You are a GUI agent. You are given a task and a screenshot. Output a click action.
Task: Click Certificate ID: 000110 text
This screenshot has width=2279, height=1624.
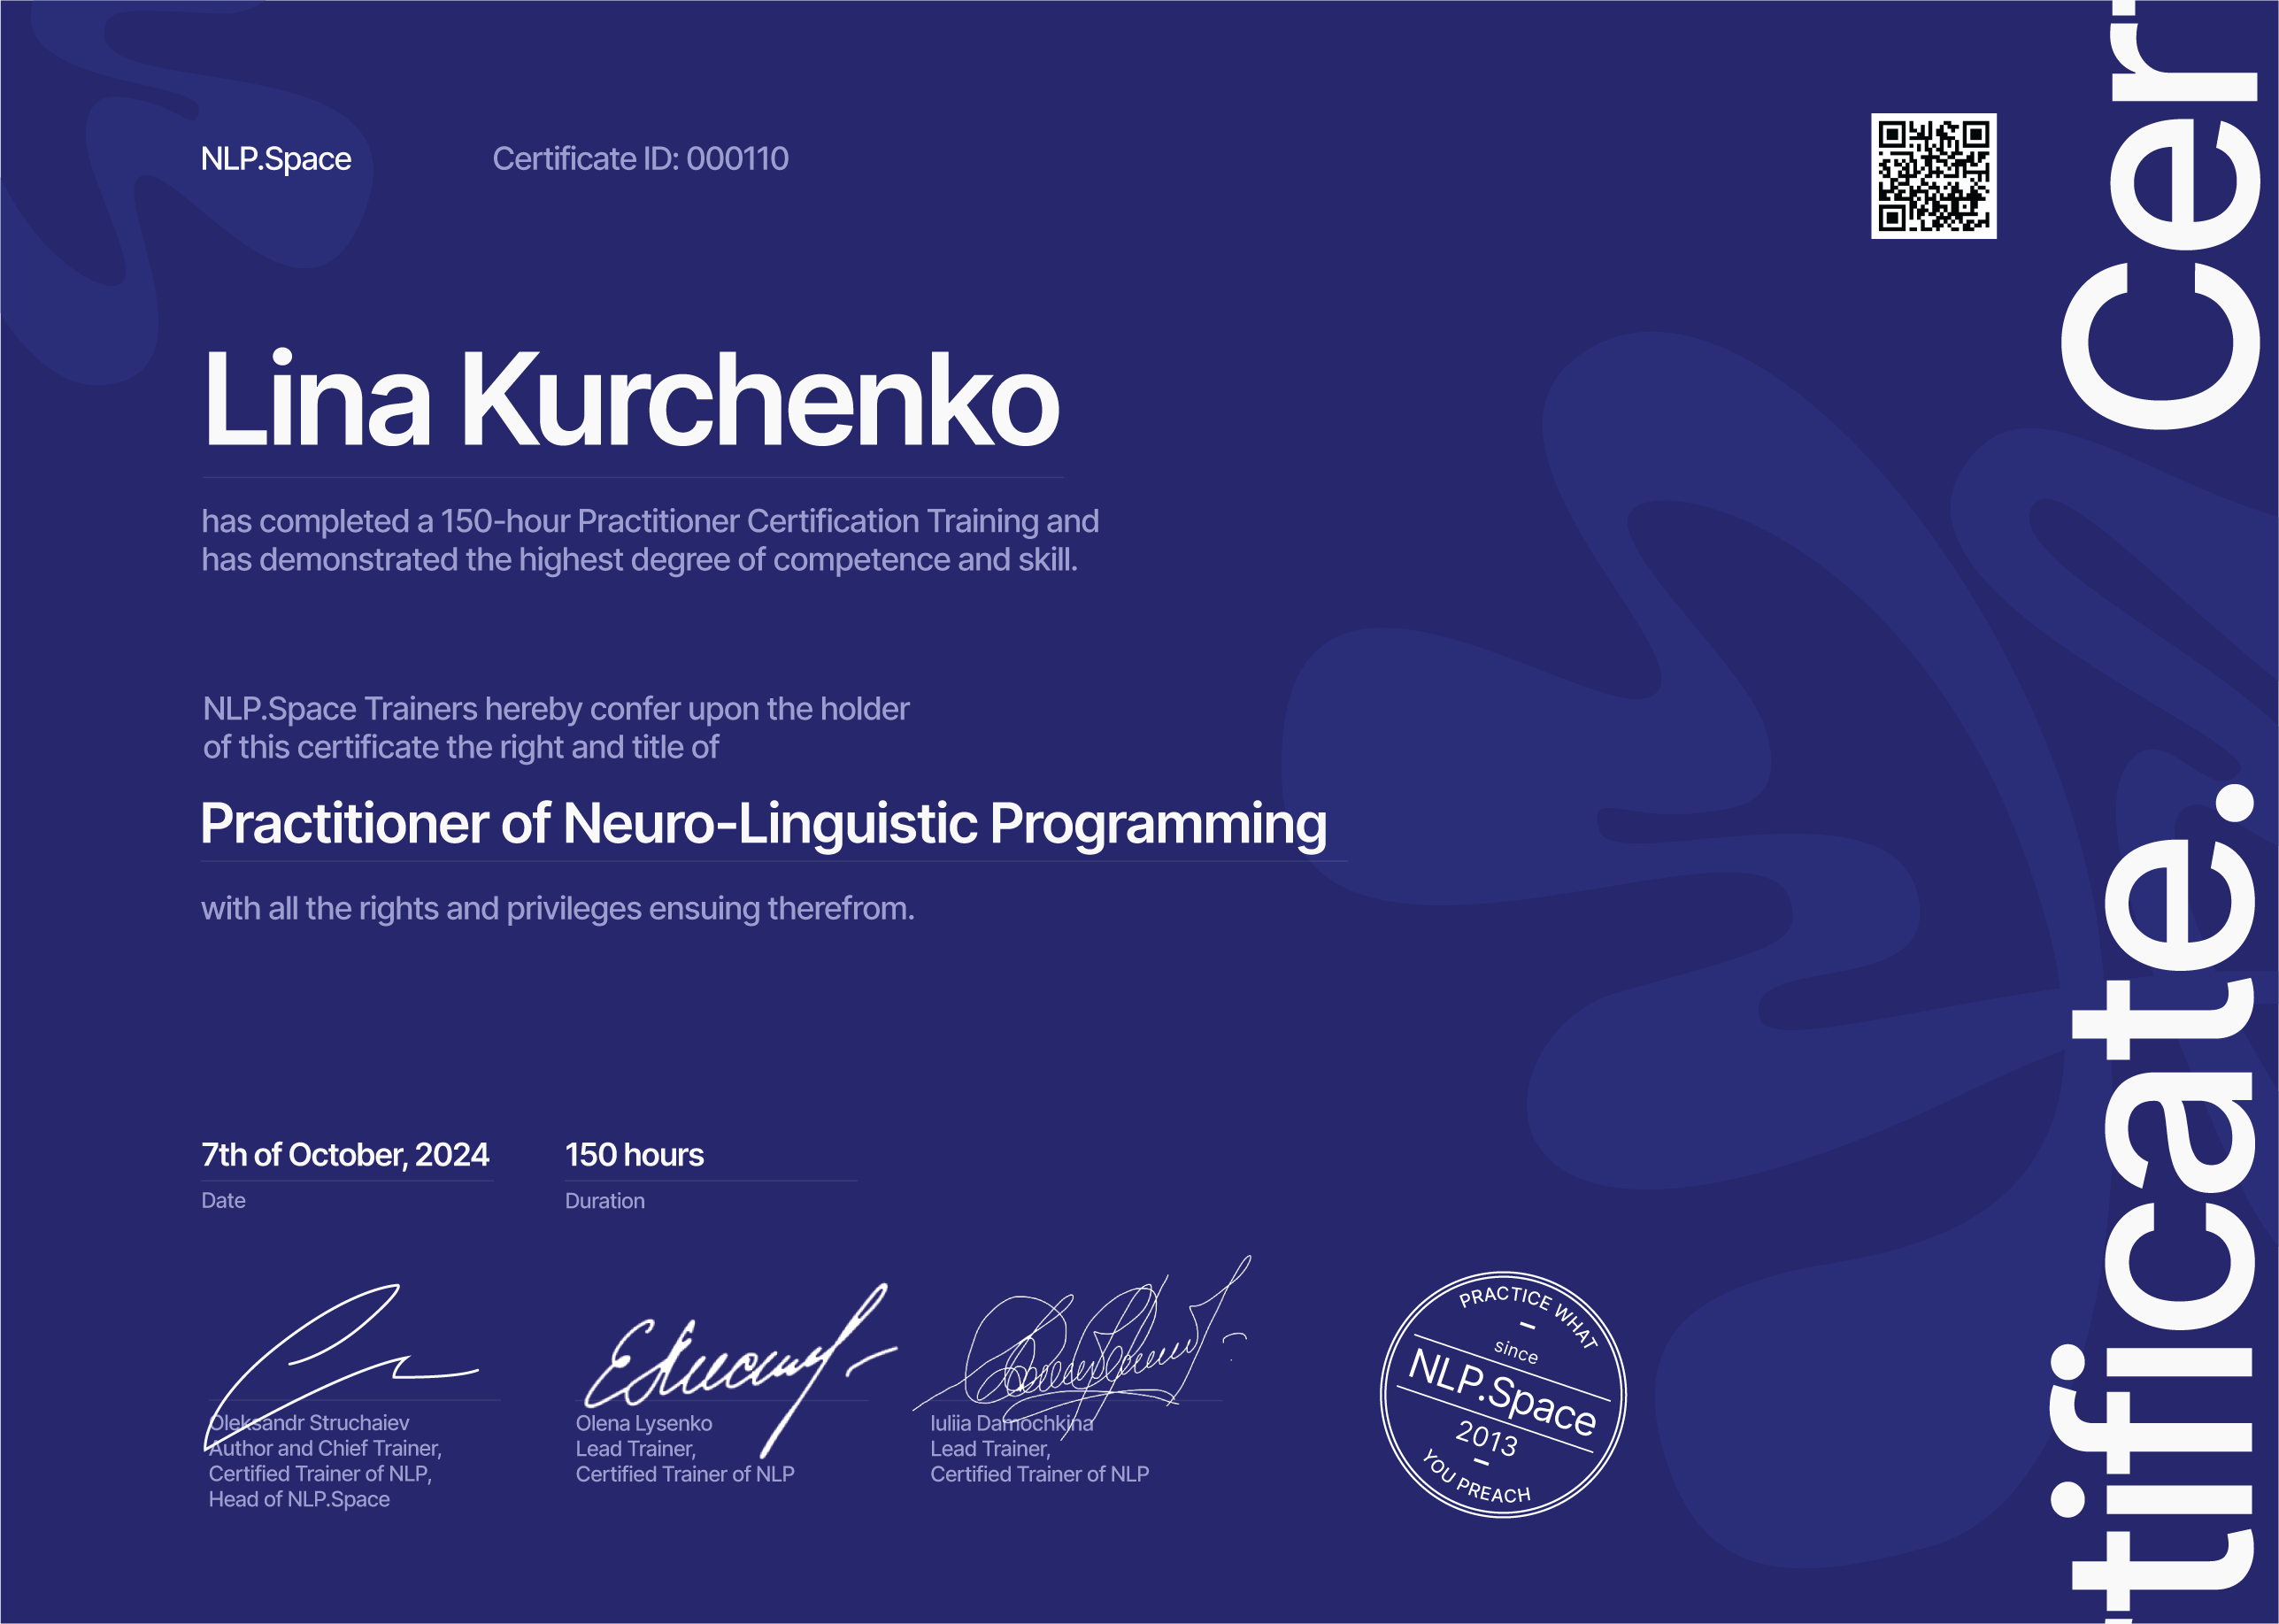tap(640, 159)
